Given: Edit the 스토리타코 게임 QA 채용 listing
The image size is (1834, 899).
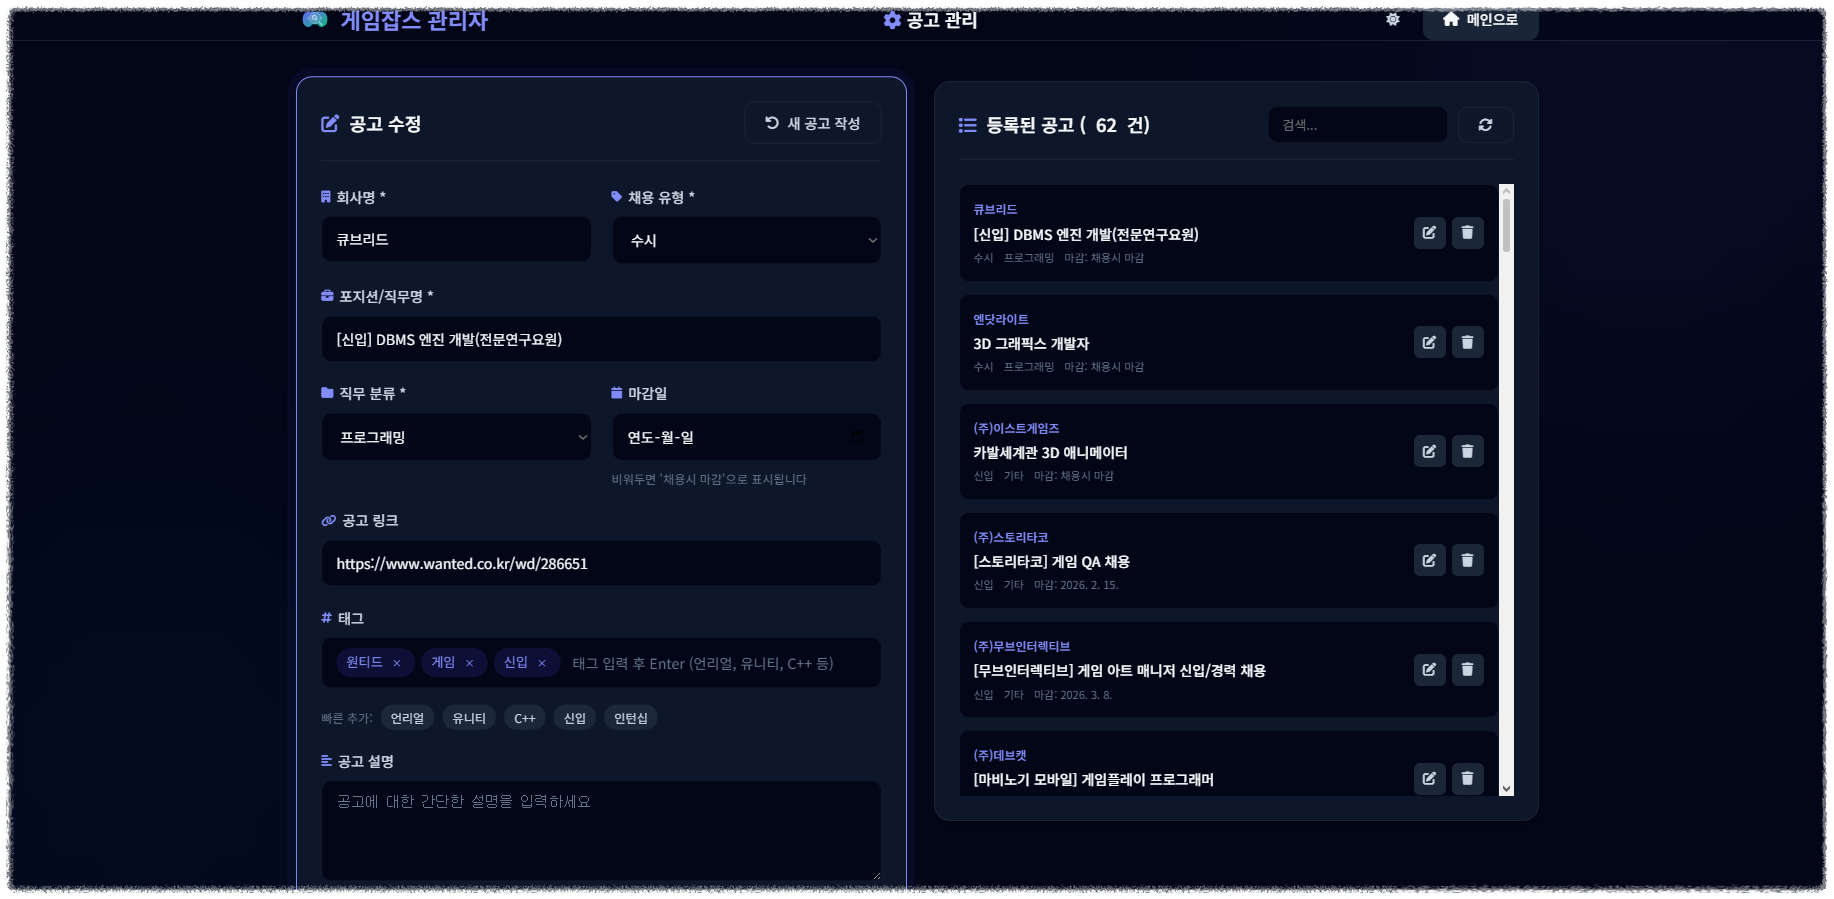Looking at the screenshot, I should (1429, 560).
